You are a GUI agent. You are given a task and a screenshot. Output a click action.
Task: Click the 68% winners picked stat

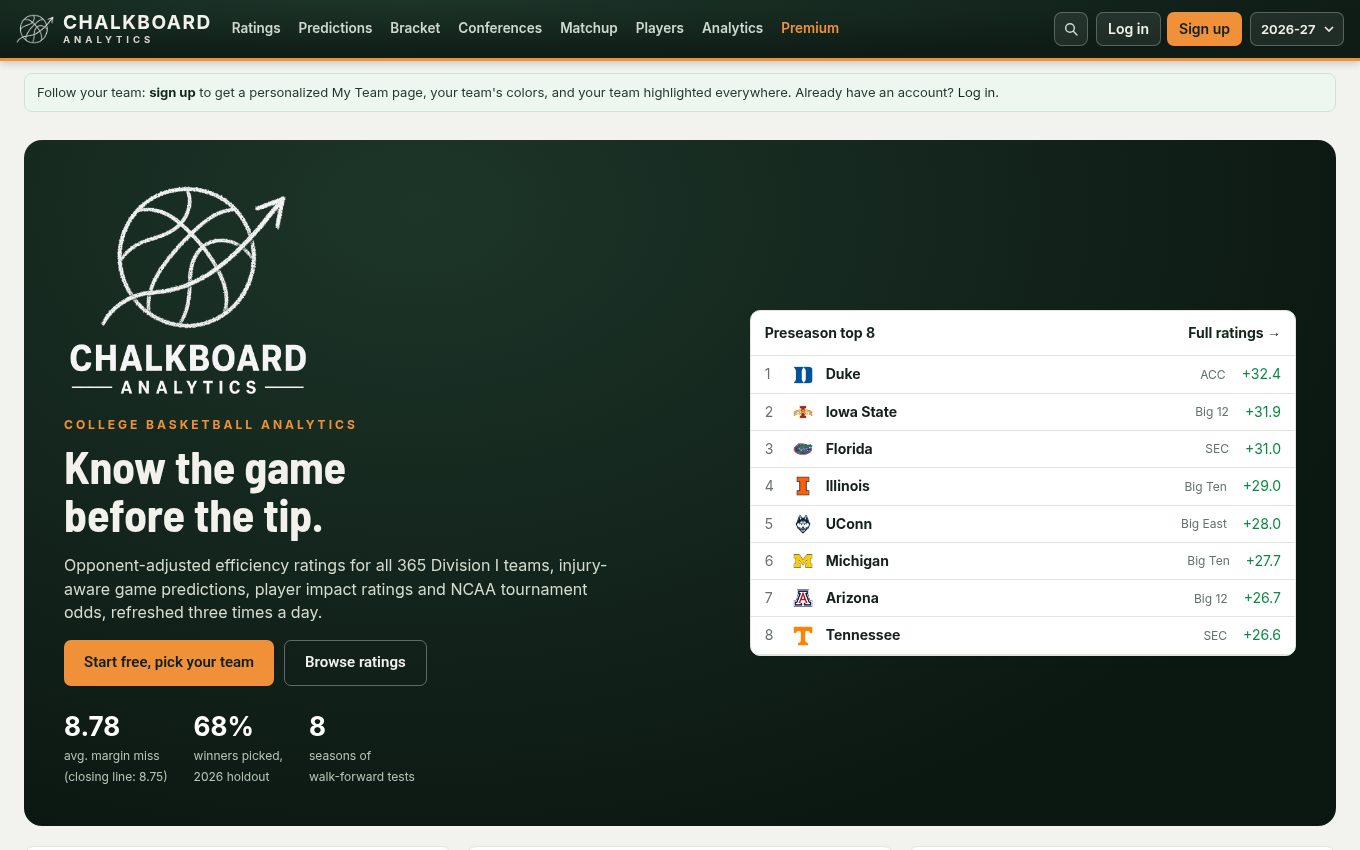tap(238, 747)
